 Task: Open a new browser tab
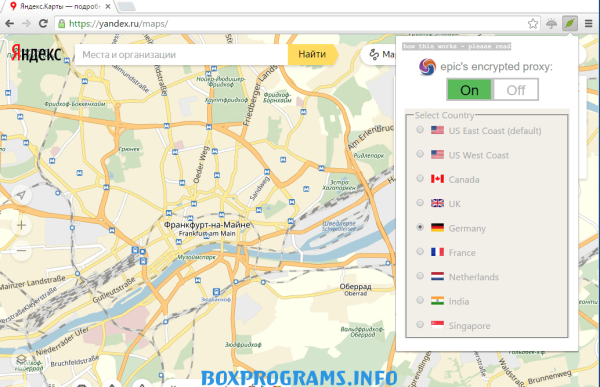pyautogui.click(x=126, y=6)
